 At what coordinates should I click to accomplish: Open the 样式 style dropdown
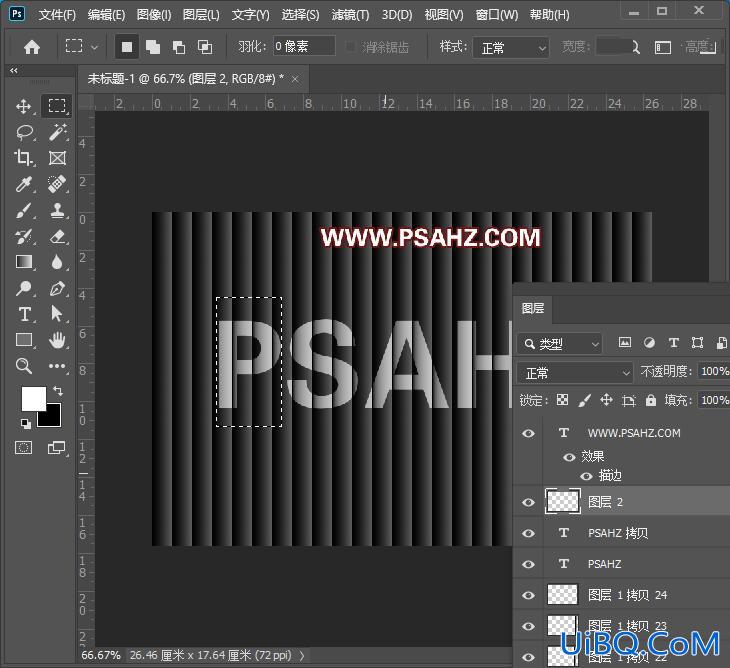(511, 47)
